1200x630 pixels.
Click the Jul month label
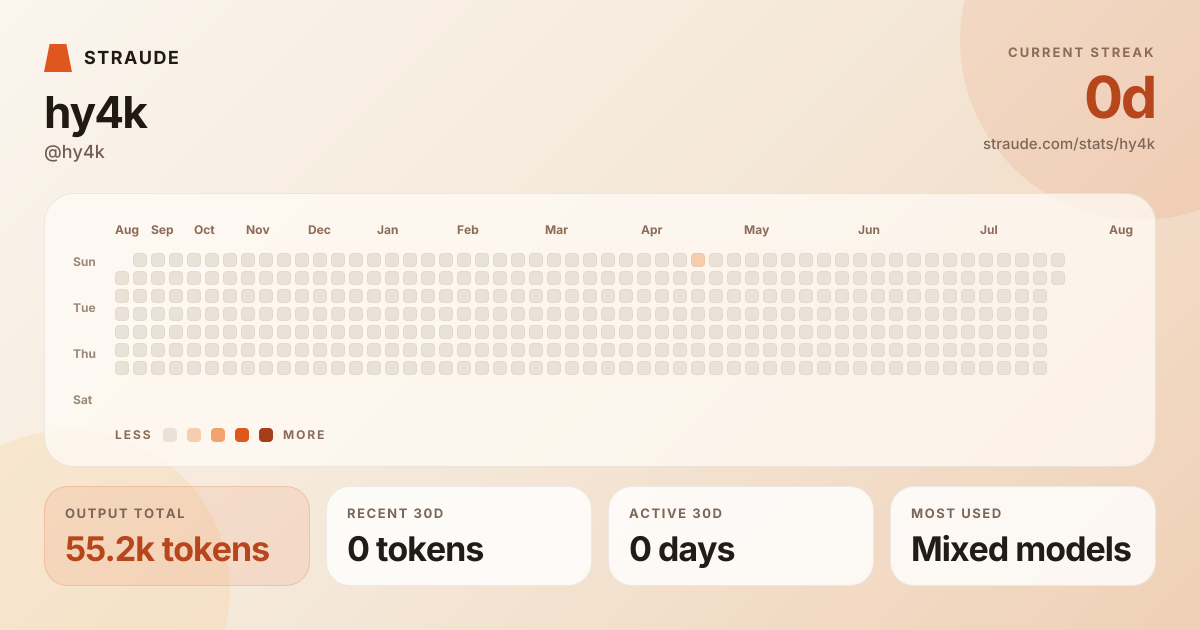point(989,230)
